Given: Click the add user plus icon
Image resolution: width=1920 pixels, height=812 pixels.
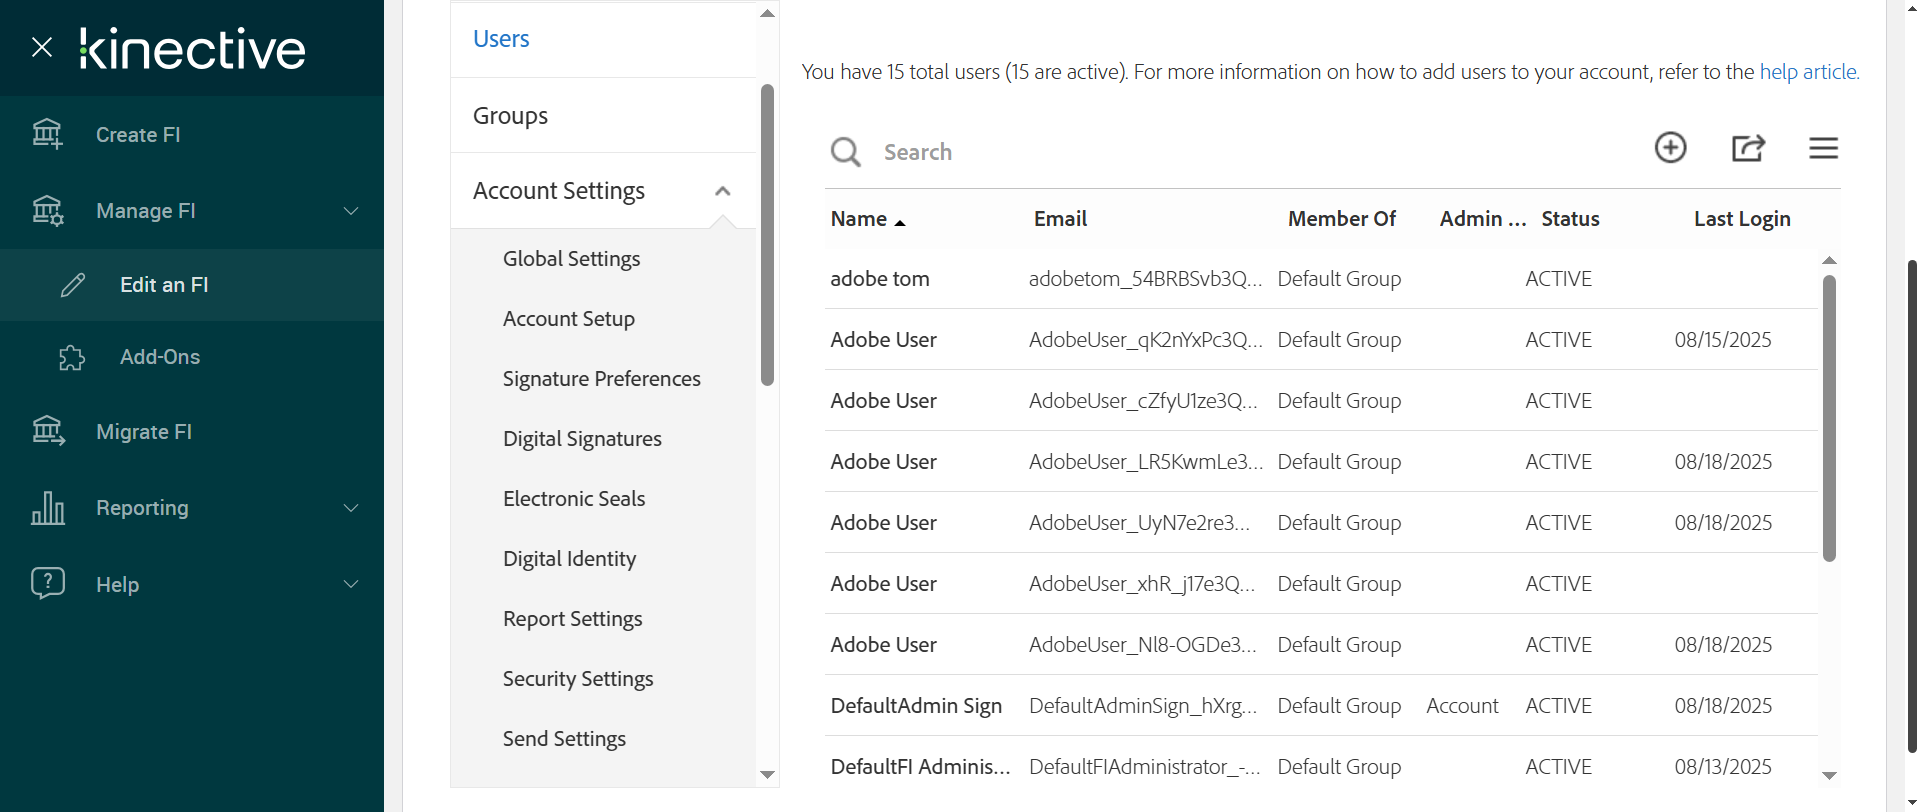Looking at the screenshot, I should 1670,148.
